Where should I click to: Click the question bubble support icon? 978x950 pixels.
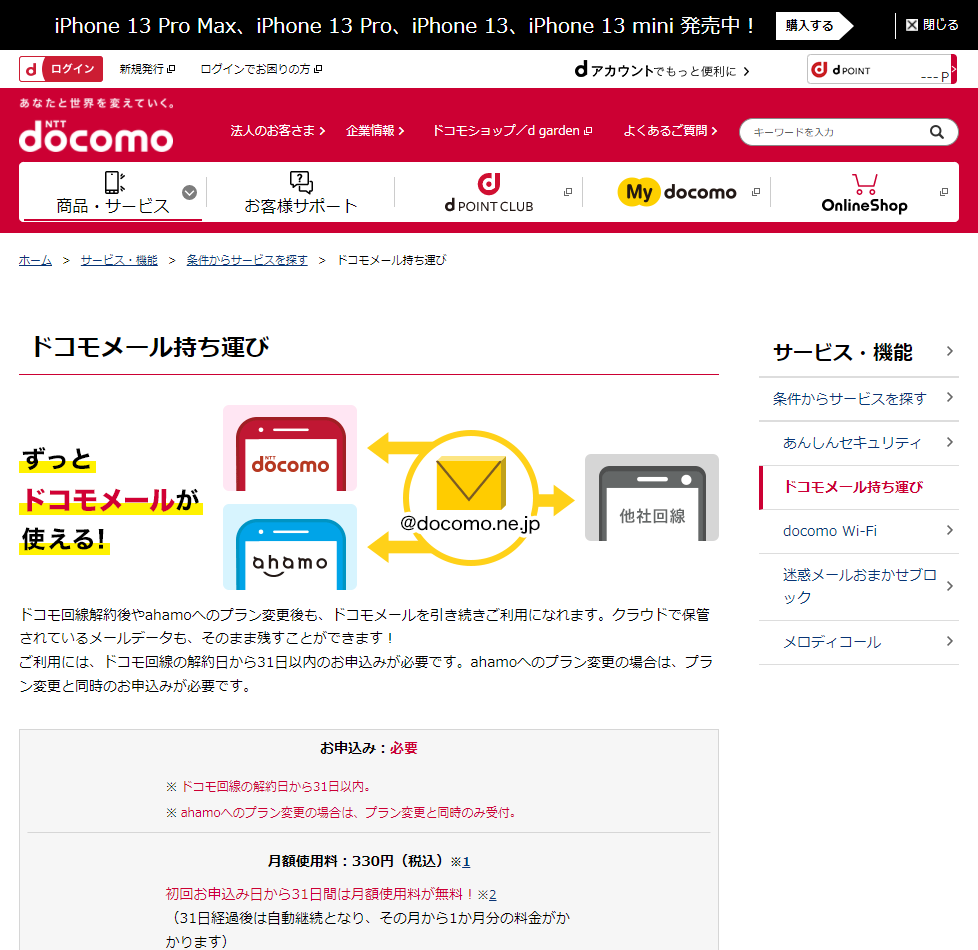[x=301, y=182]
